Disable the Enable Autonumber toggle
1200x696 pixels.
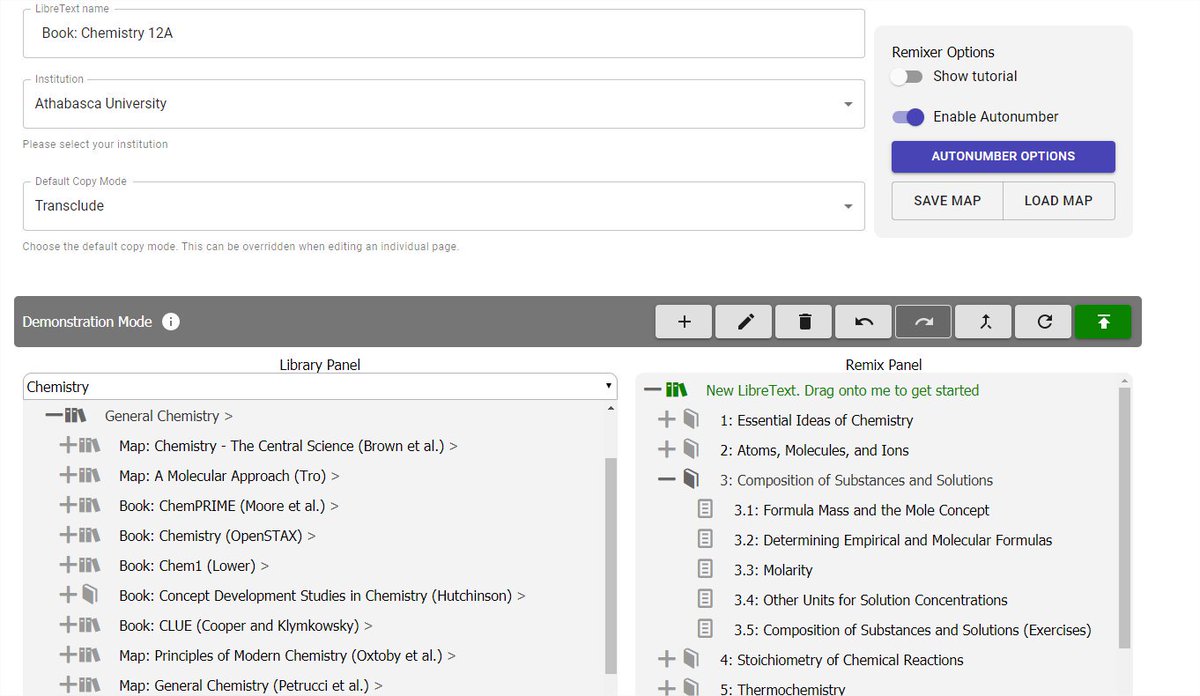tap(907, 117)
